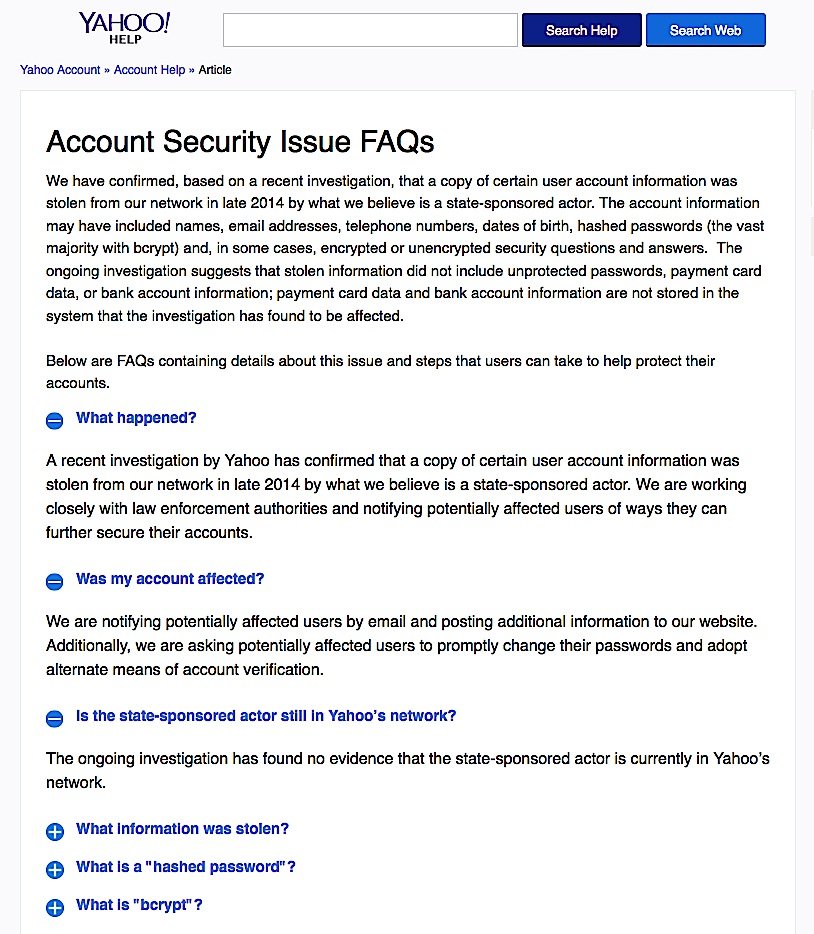The height and width of the screenshot is (934, 814).
Task: Select the "Was my account affected?" heading
Action: point(170,579)
